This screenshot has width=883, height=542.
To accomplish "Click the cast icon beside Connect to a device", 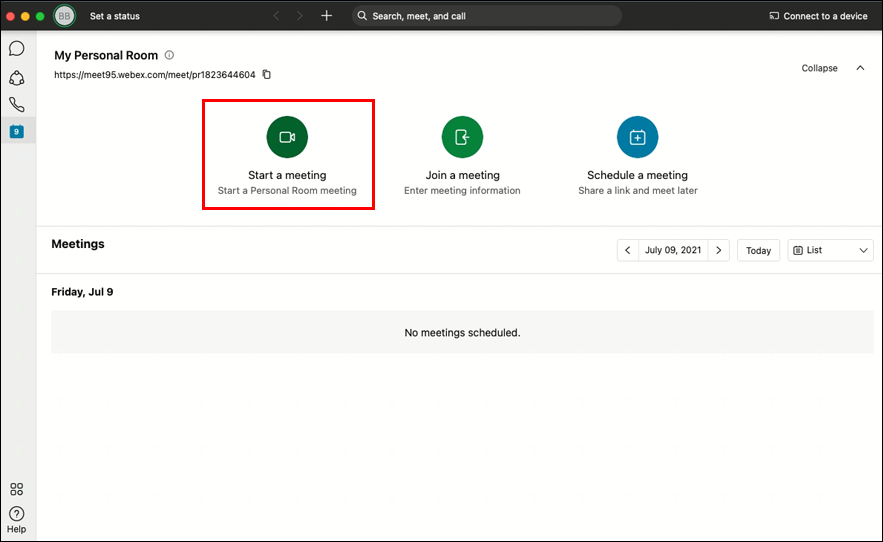I will (x=774, y=16).
